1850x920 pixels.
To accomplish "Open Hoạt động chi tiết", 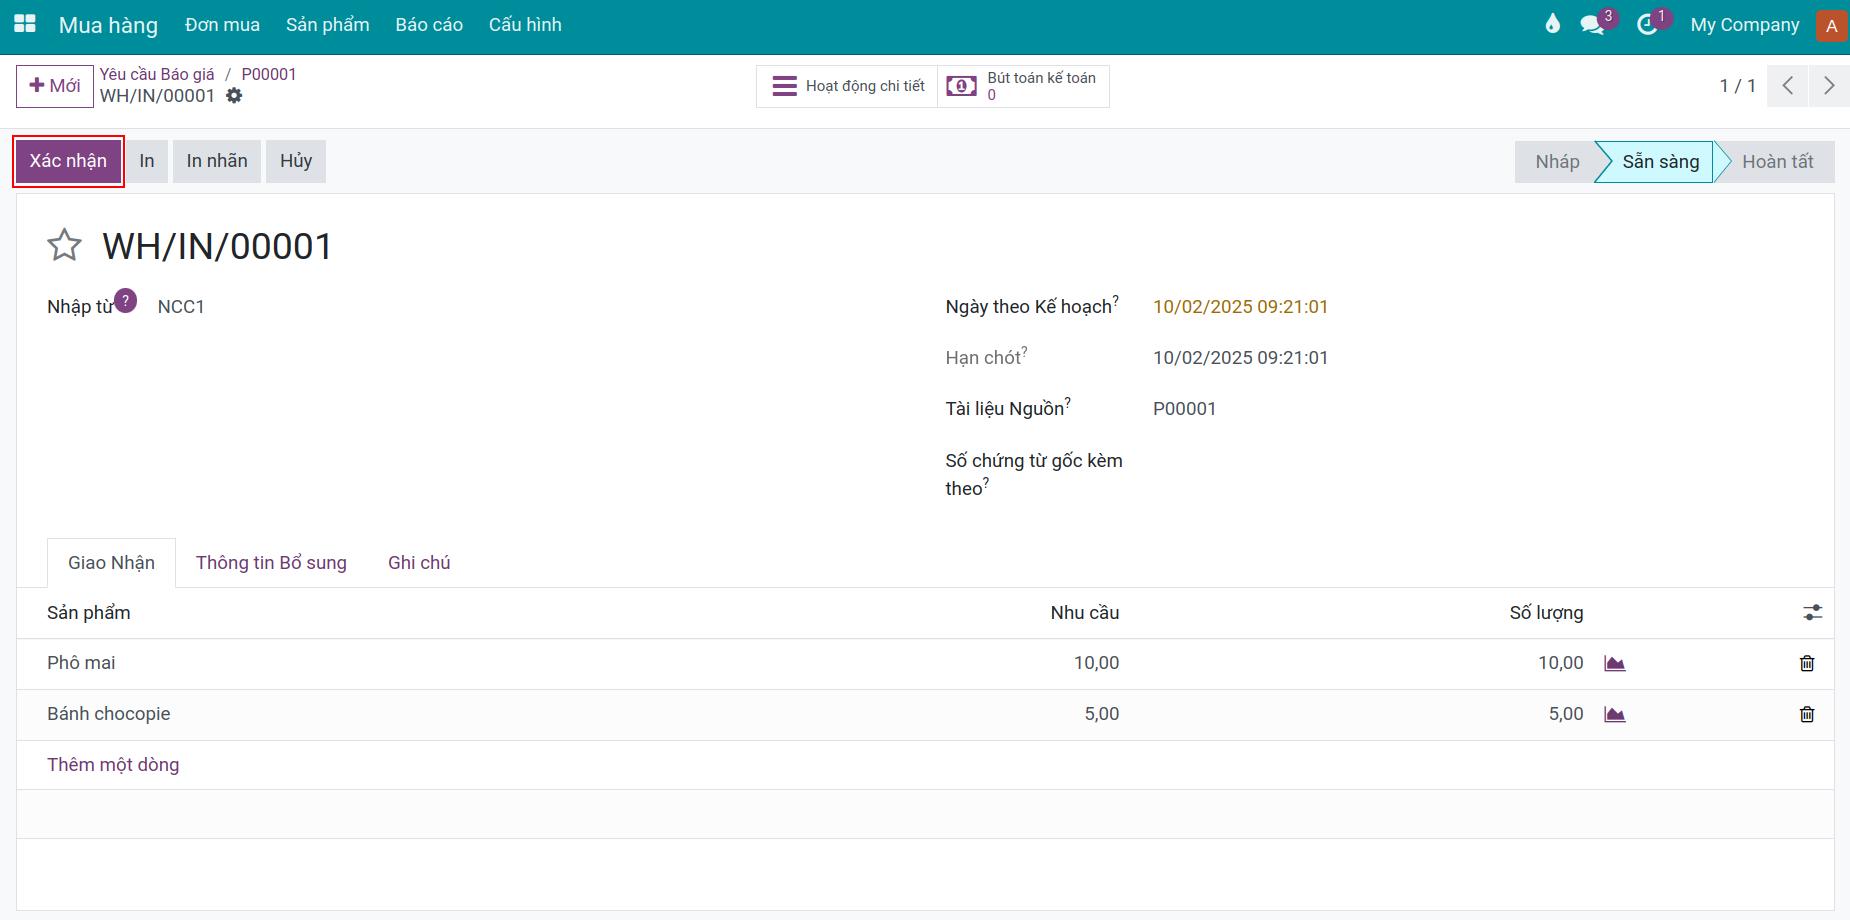I will [x=847, y=86].
